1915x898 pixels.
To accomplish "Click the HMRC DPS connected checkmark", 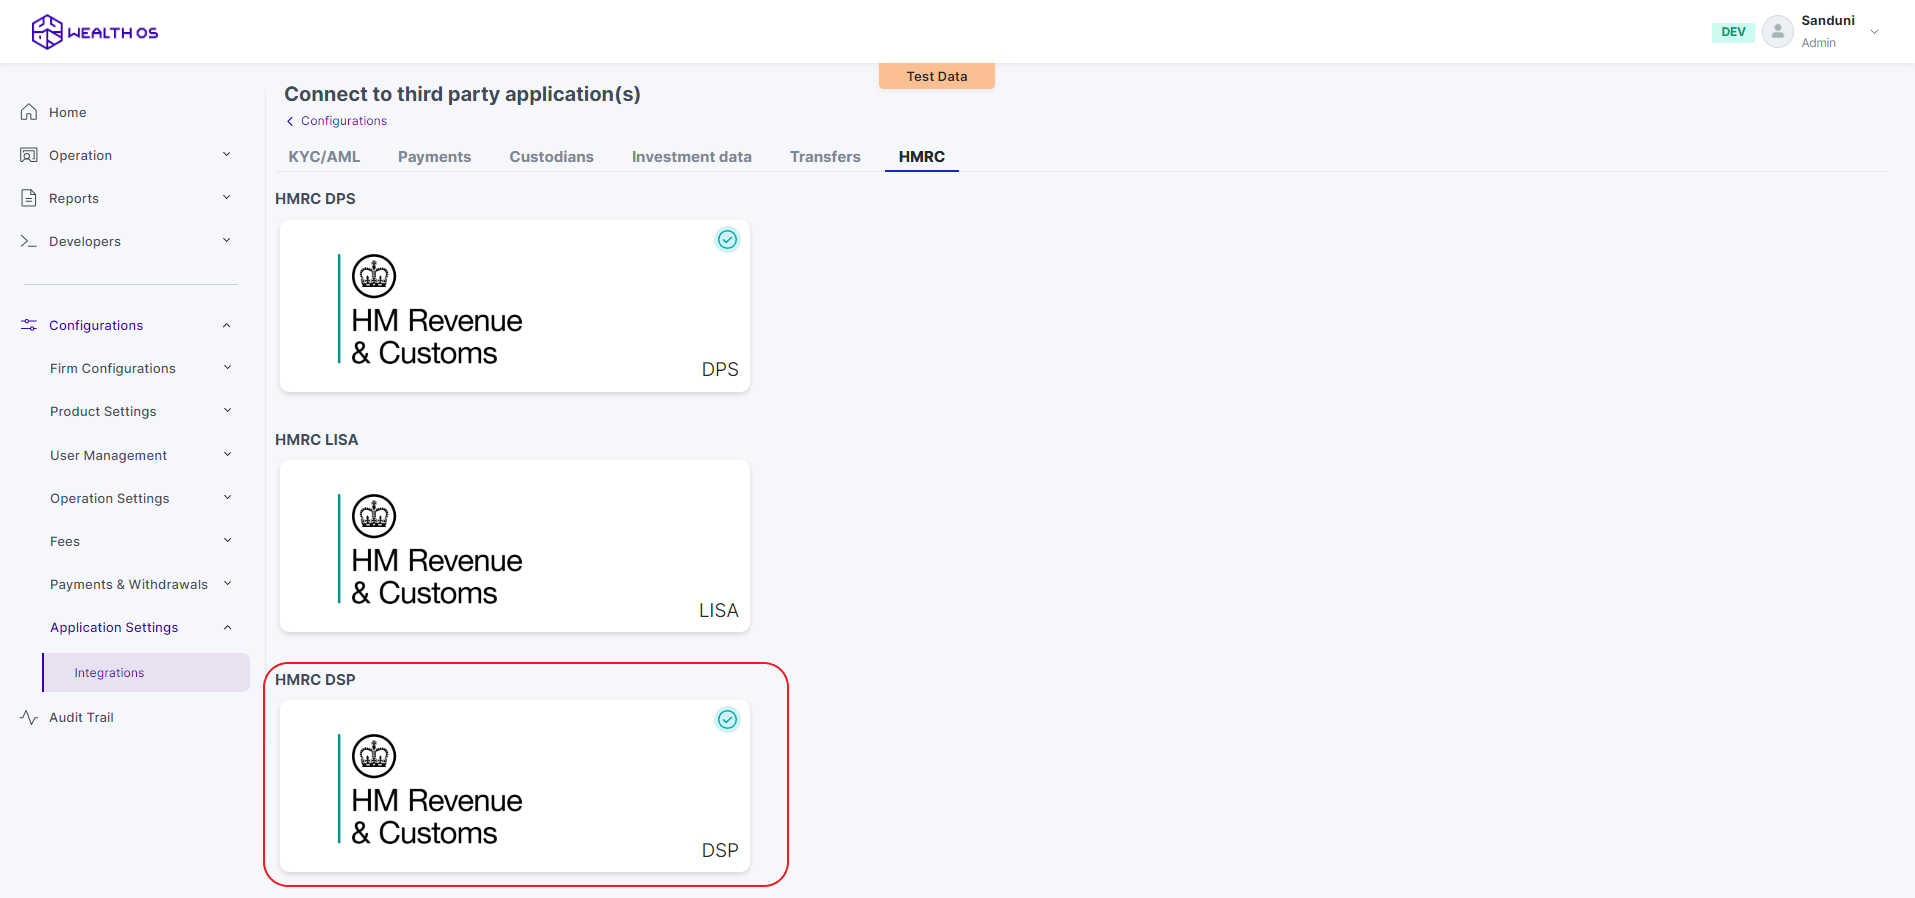I will tap(727, 239).
